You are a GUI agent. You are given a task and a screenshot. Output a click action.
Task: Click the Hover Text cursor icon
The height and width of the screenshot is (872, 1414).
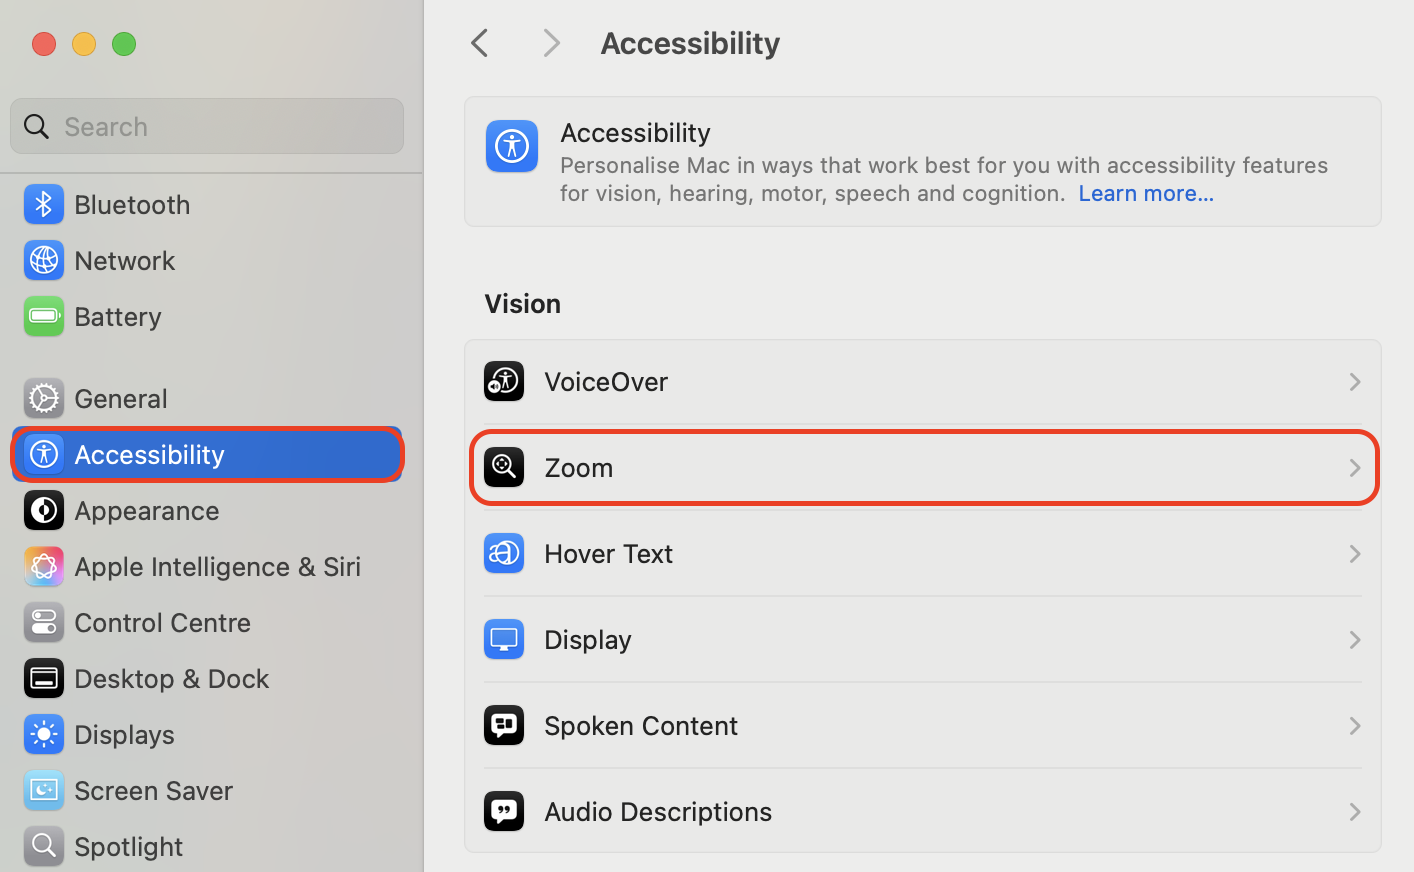(x=503, y=553)
